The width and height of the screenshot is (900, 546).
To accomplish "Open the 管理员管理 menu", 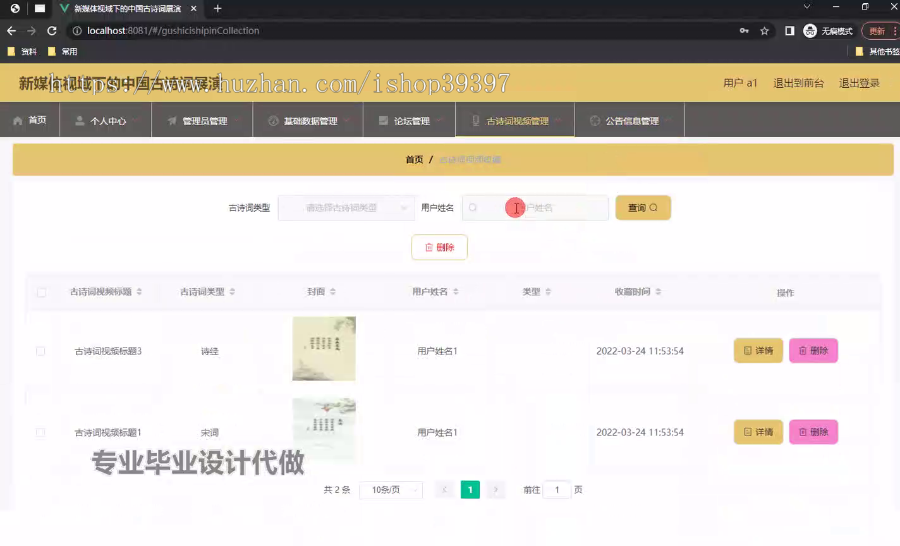I will coord(202,121).
